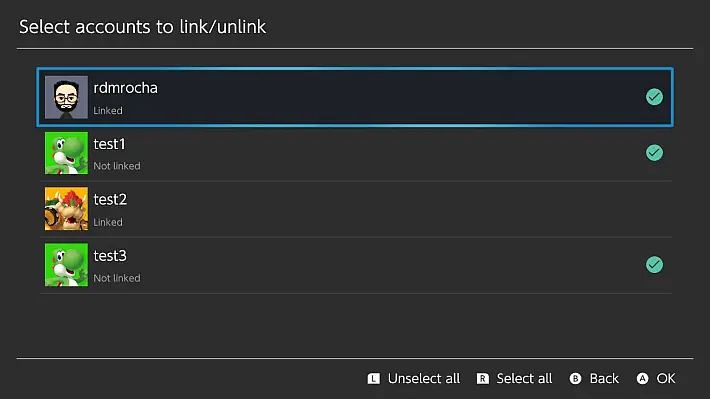Click test2's Bowser avatar icon
This screenshot has height=399, width=710.
66,209
